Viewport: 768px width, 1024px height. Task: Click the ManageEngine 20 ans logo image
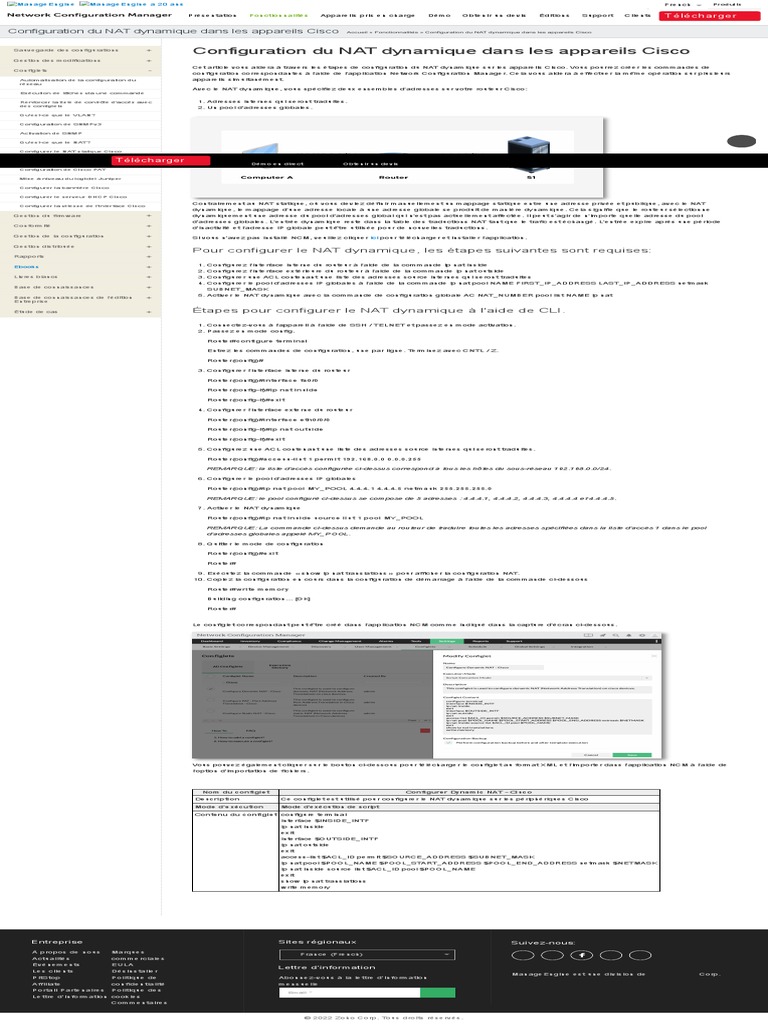click(131, 5)
